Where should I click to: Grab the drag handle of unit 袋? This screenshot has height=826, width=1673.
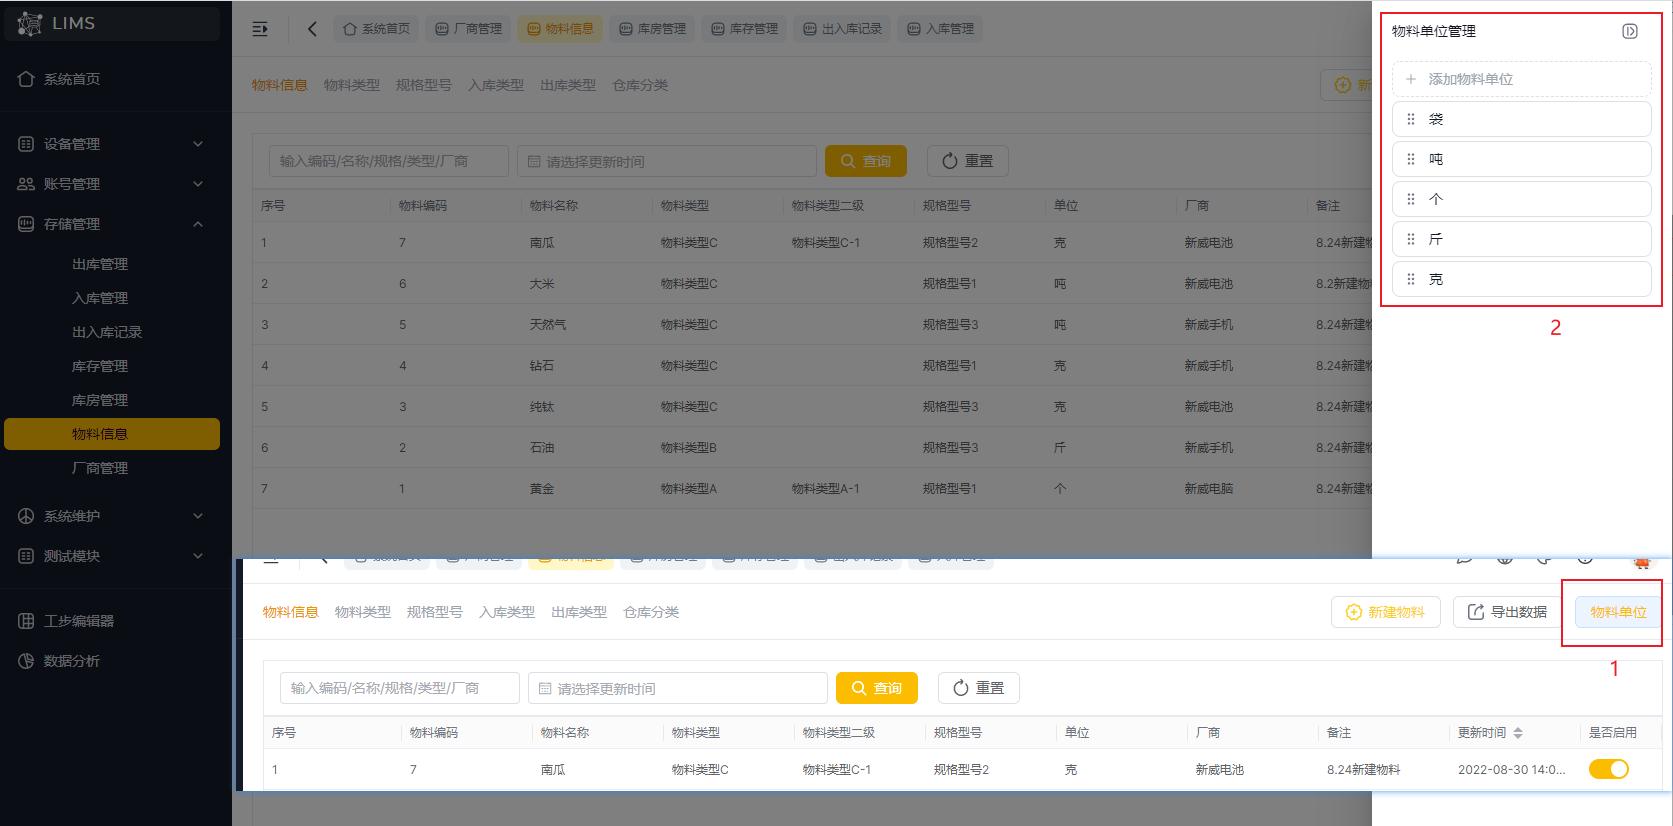tap(1411, 119)
